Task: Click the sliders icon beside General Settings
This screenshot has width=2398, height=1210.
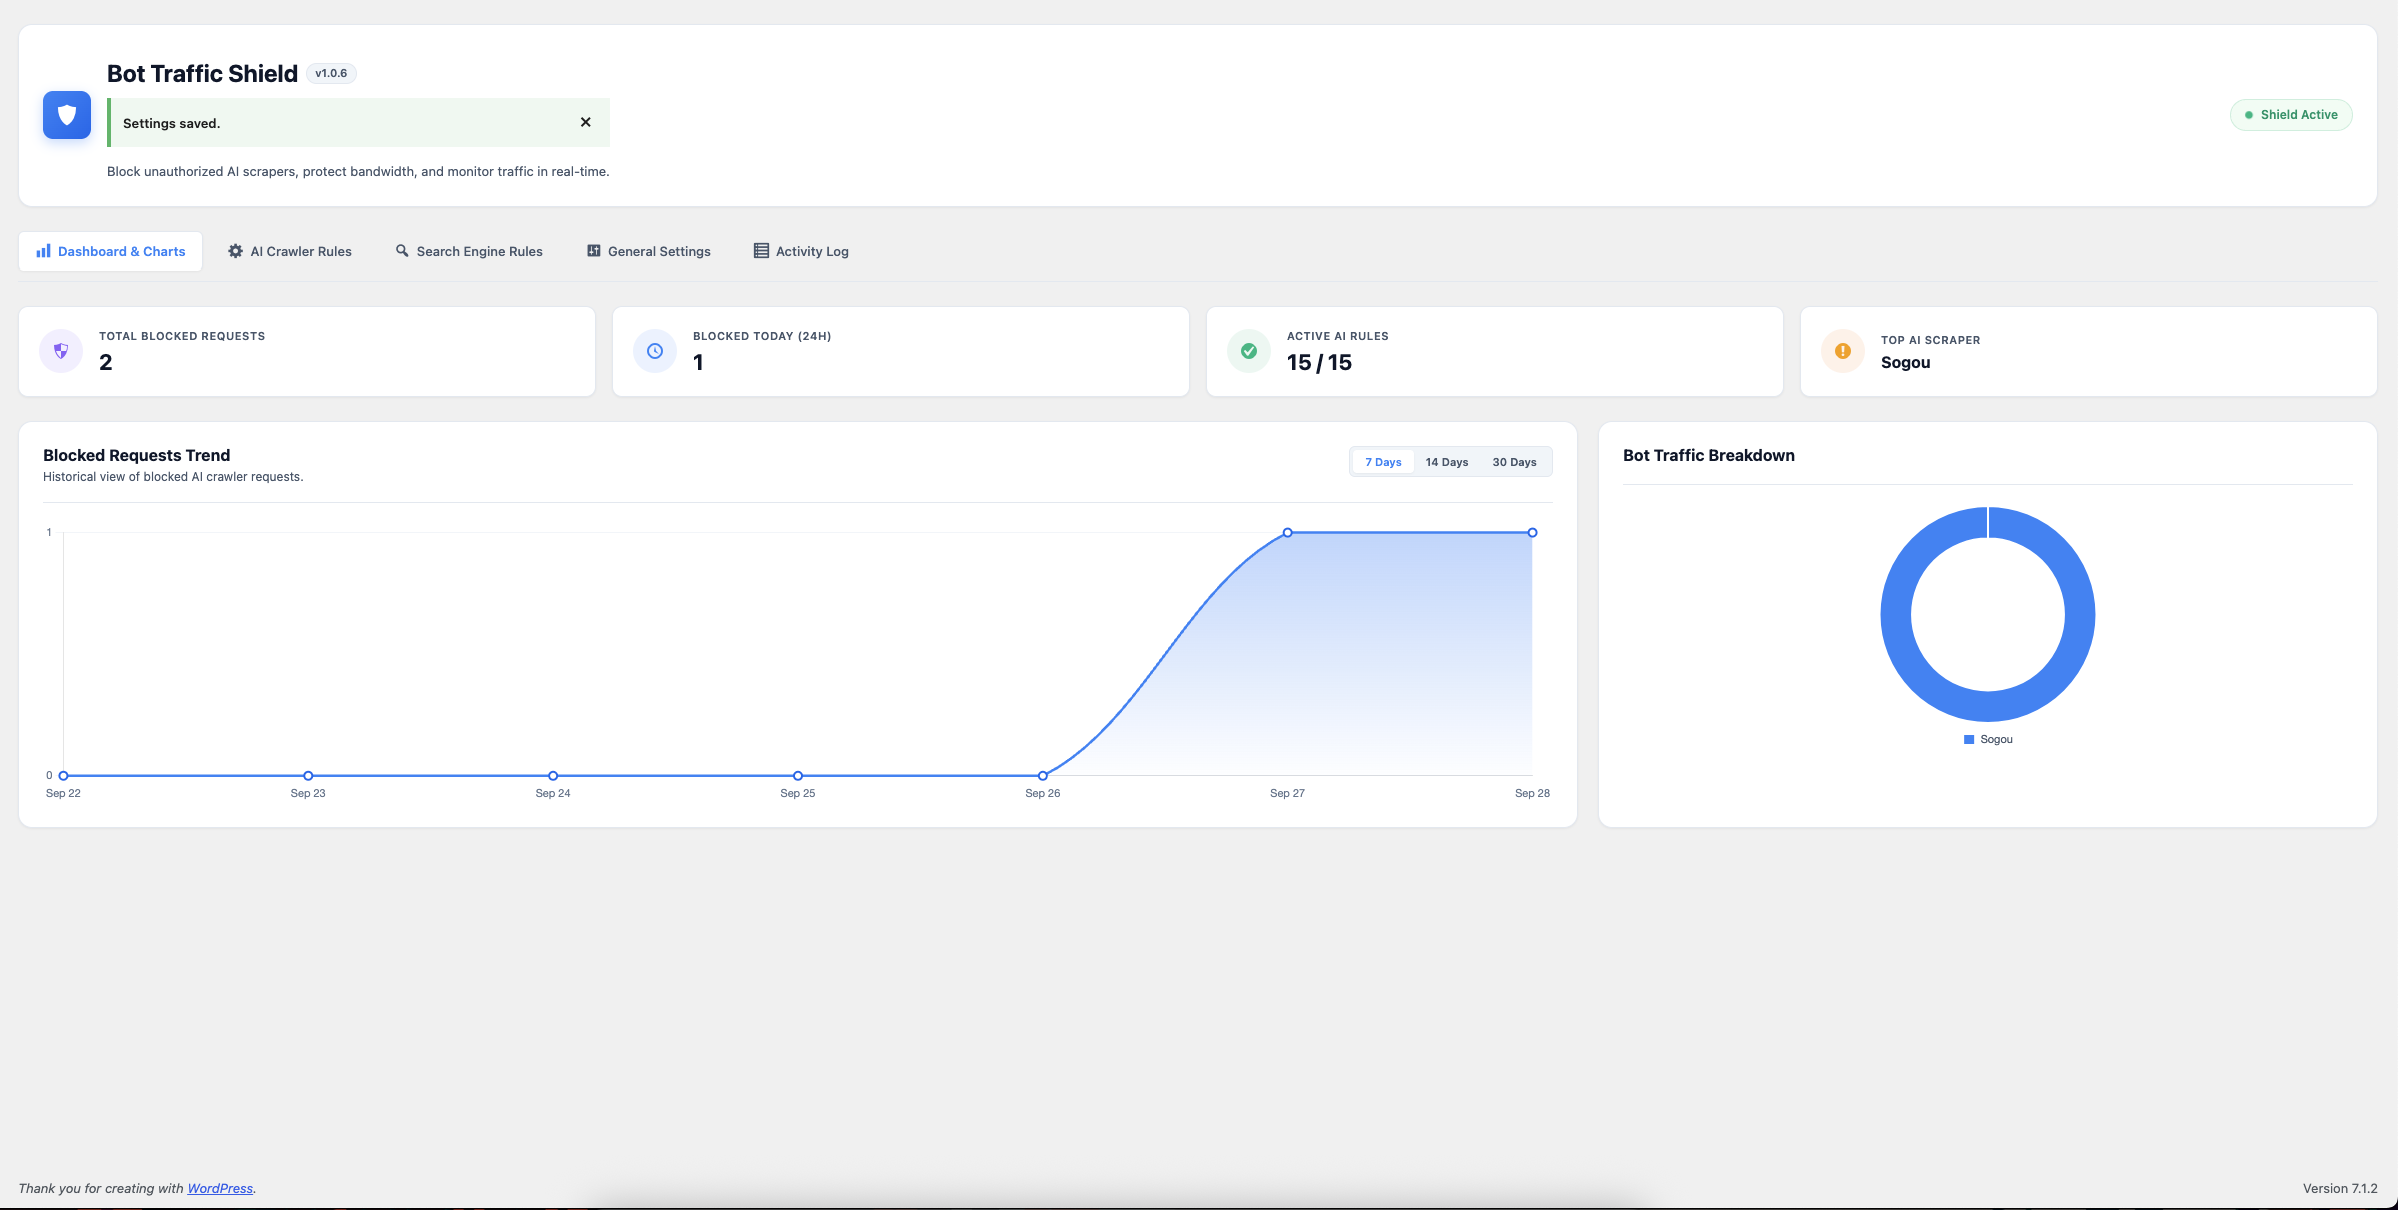Action: 594,251
